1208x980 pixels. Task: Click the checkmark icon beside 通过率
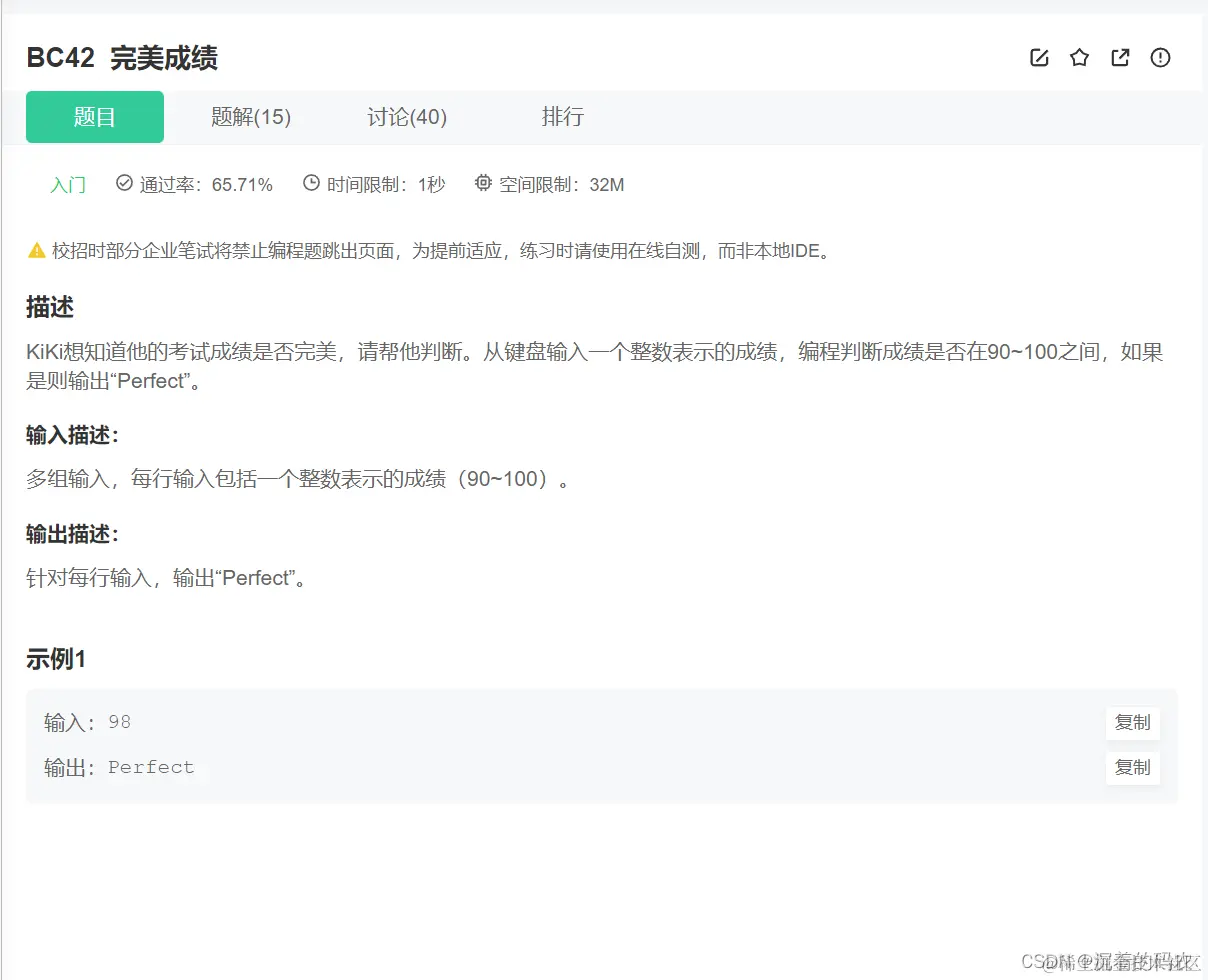click(x=123, y=183)
